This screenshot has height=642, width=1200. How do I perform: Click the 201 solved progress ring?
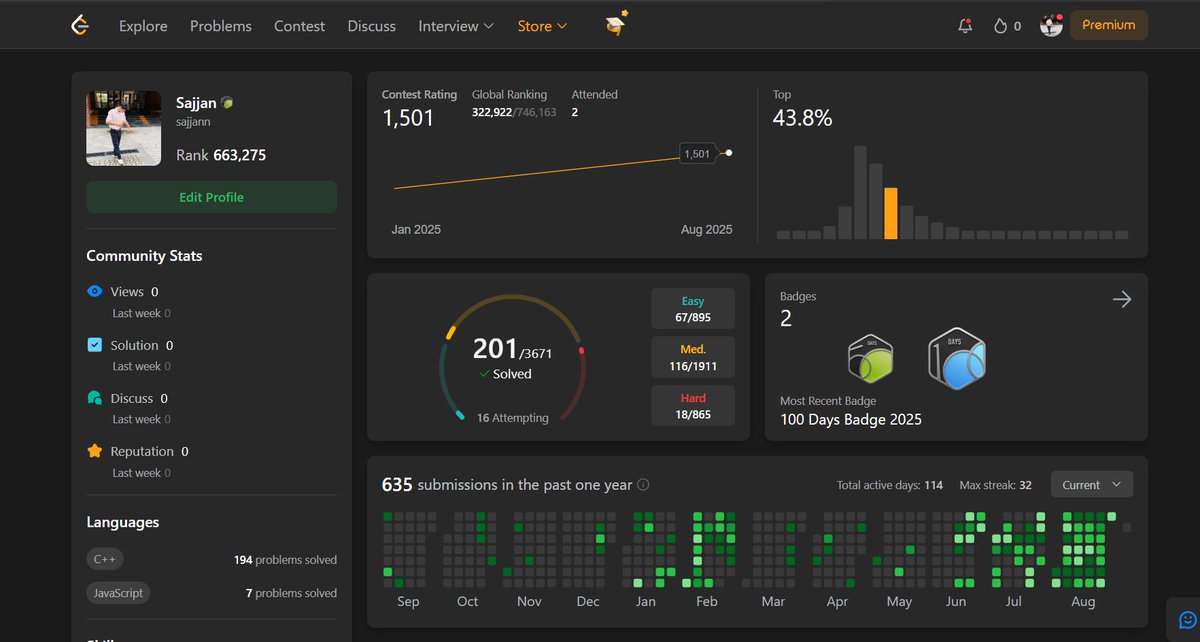tap(513, 358)
